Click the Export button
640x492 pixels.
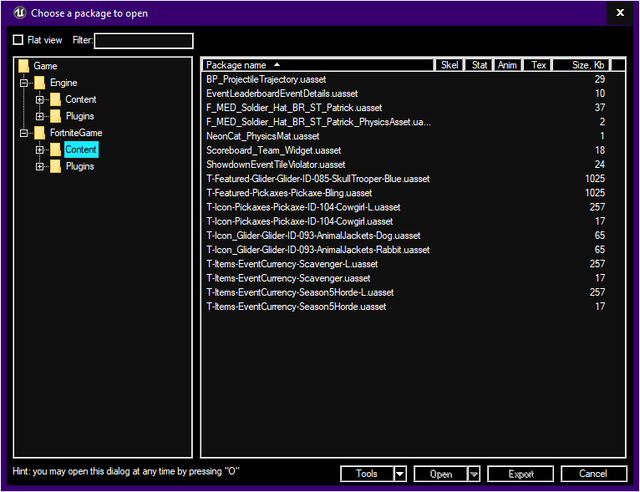pyautogui.click(x=520, y=474)
